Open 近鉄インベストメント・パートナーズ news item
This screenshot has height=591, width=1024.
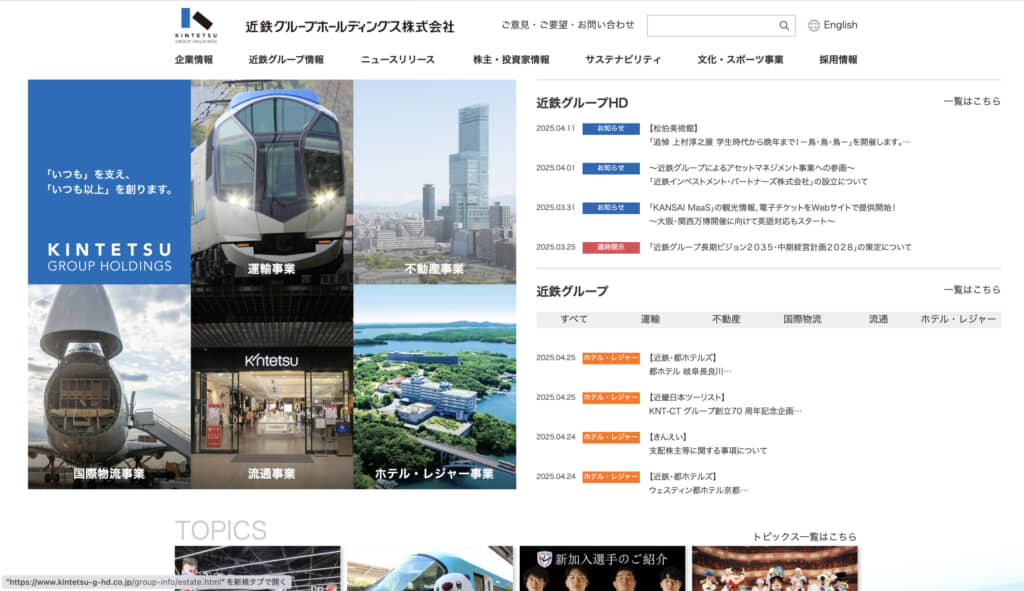click(x=758, y=175)
